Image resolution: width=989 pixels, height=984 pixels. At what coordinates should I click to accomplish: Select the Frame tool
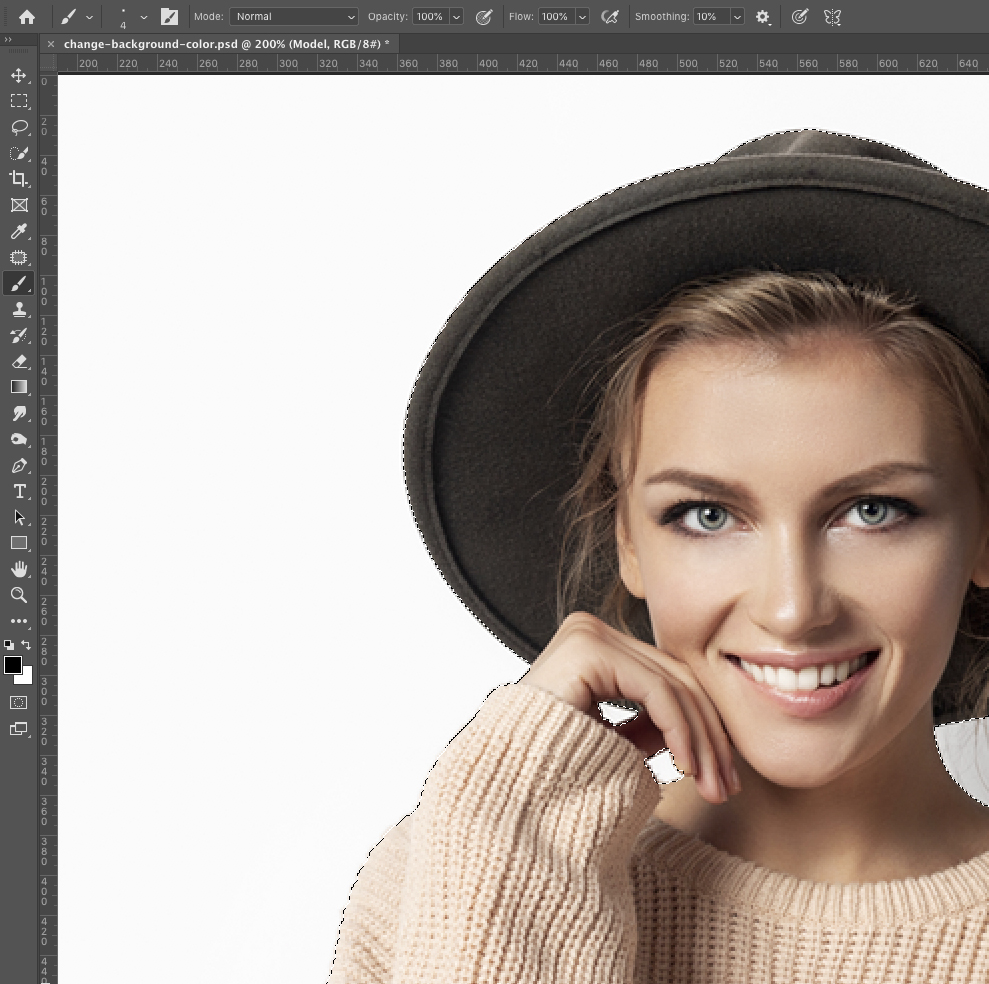pyautogui.click(x=19, y=205)
